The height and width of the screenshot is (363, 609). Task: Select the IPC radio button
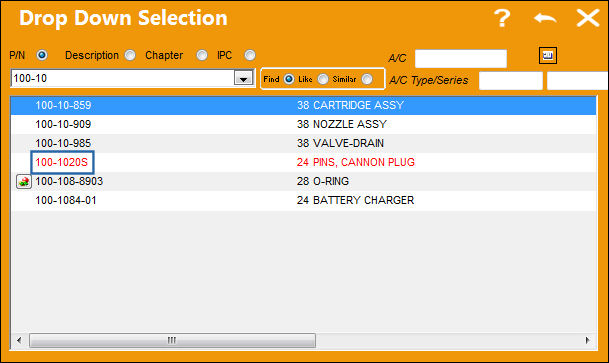click(x=250, y=55)
